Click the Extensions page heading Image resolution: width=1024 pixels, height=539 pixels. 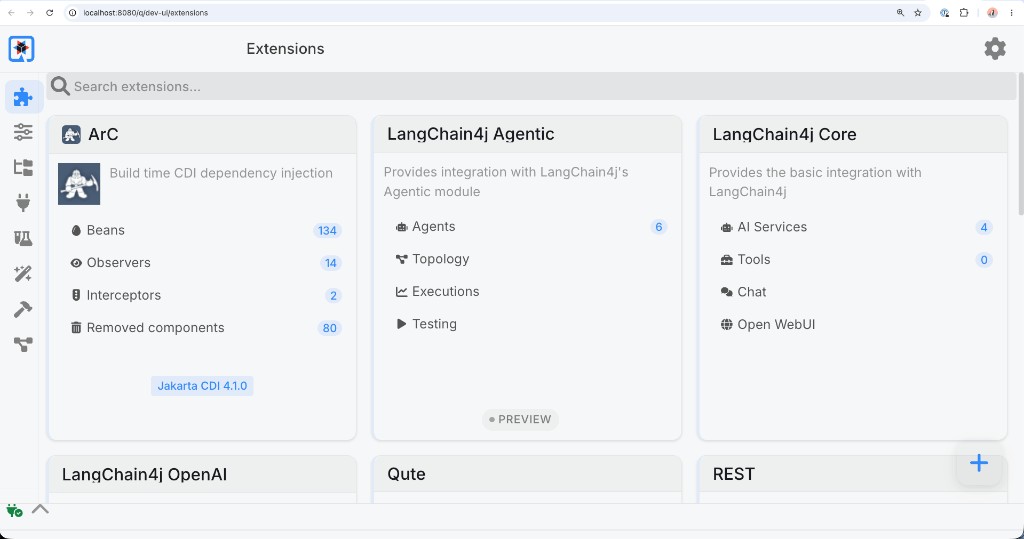(285, 49)
